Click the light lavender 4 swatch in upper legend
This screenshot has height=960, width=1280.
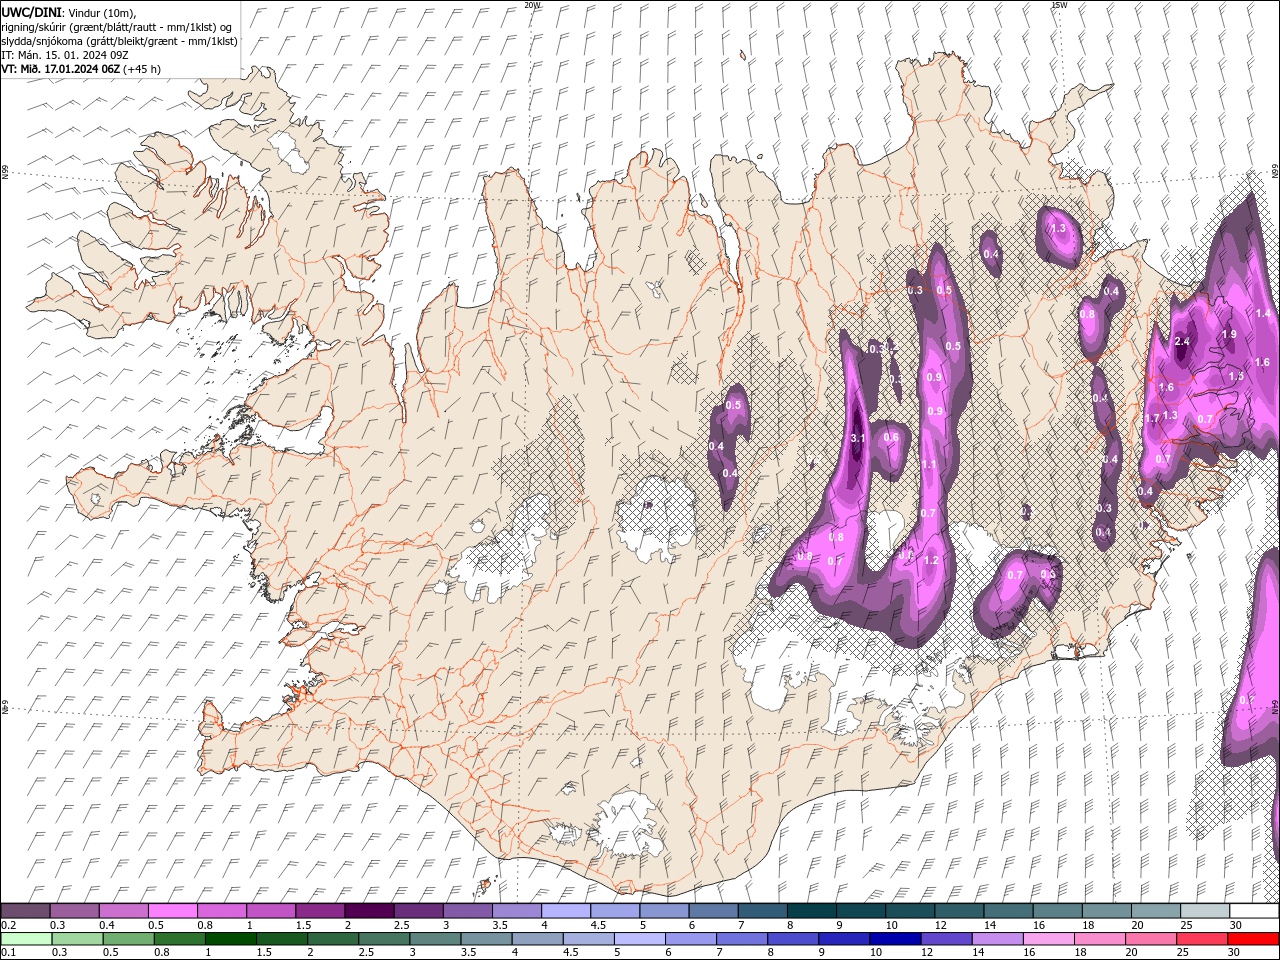(x=564, y=910)
